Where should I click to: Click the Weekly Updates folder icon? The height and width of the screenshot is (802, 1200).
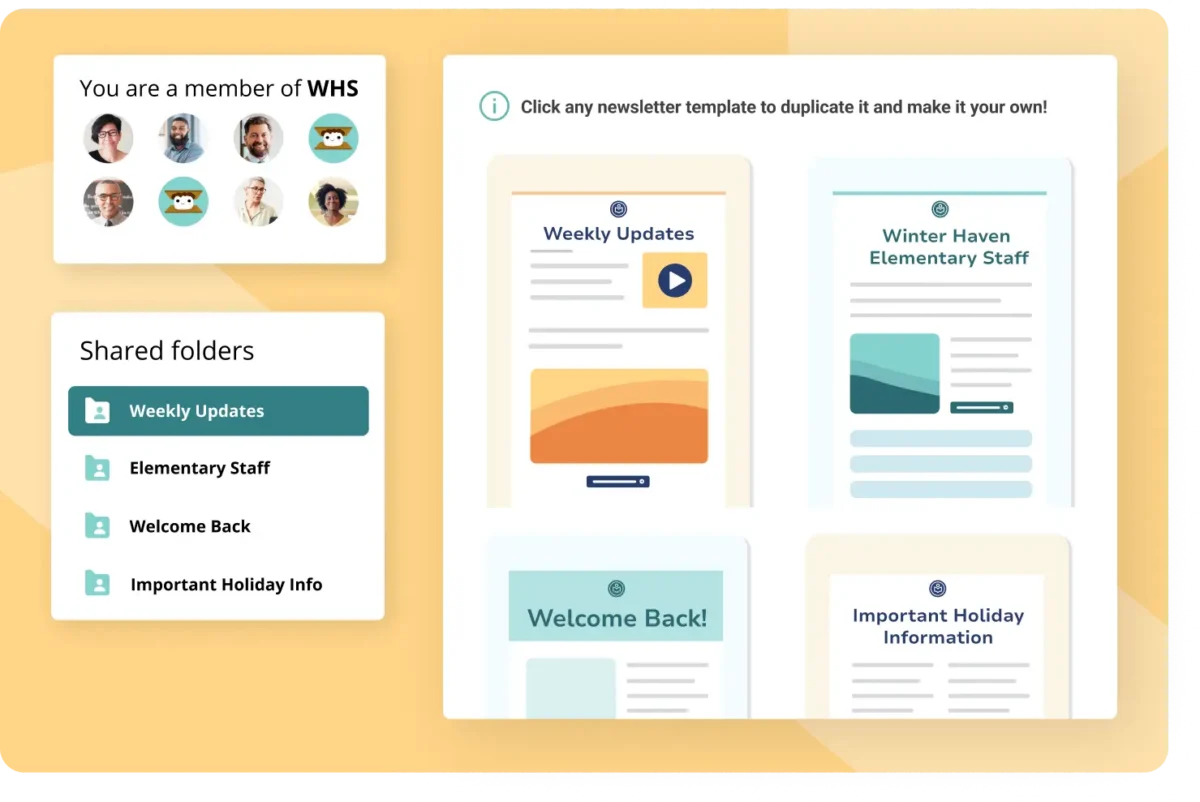[x=97, y=411]
